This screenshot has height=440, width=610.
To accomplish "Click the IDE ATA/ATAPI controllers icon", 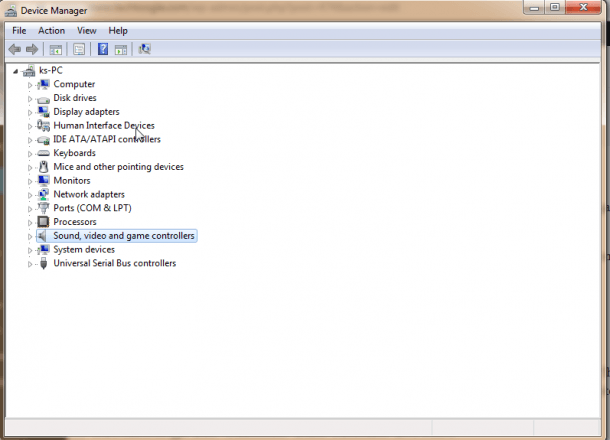I will 44,140.
